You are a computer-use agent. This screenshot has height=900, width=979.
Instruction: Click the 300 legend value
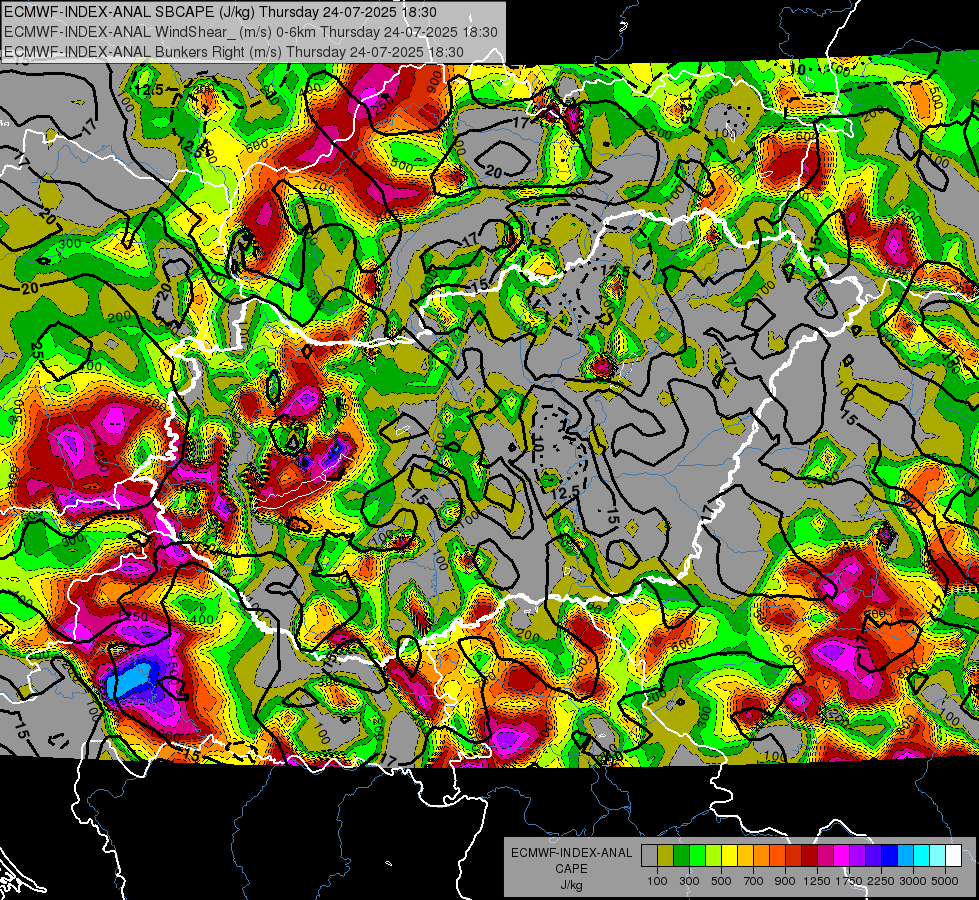(689, 881)
